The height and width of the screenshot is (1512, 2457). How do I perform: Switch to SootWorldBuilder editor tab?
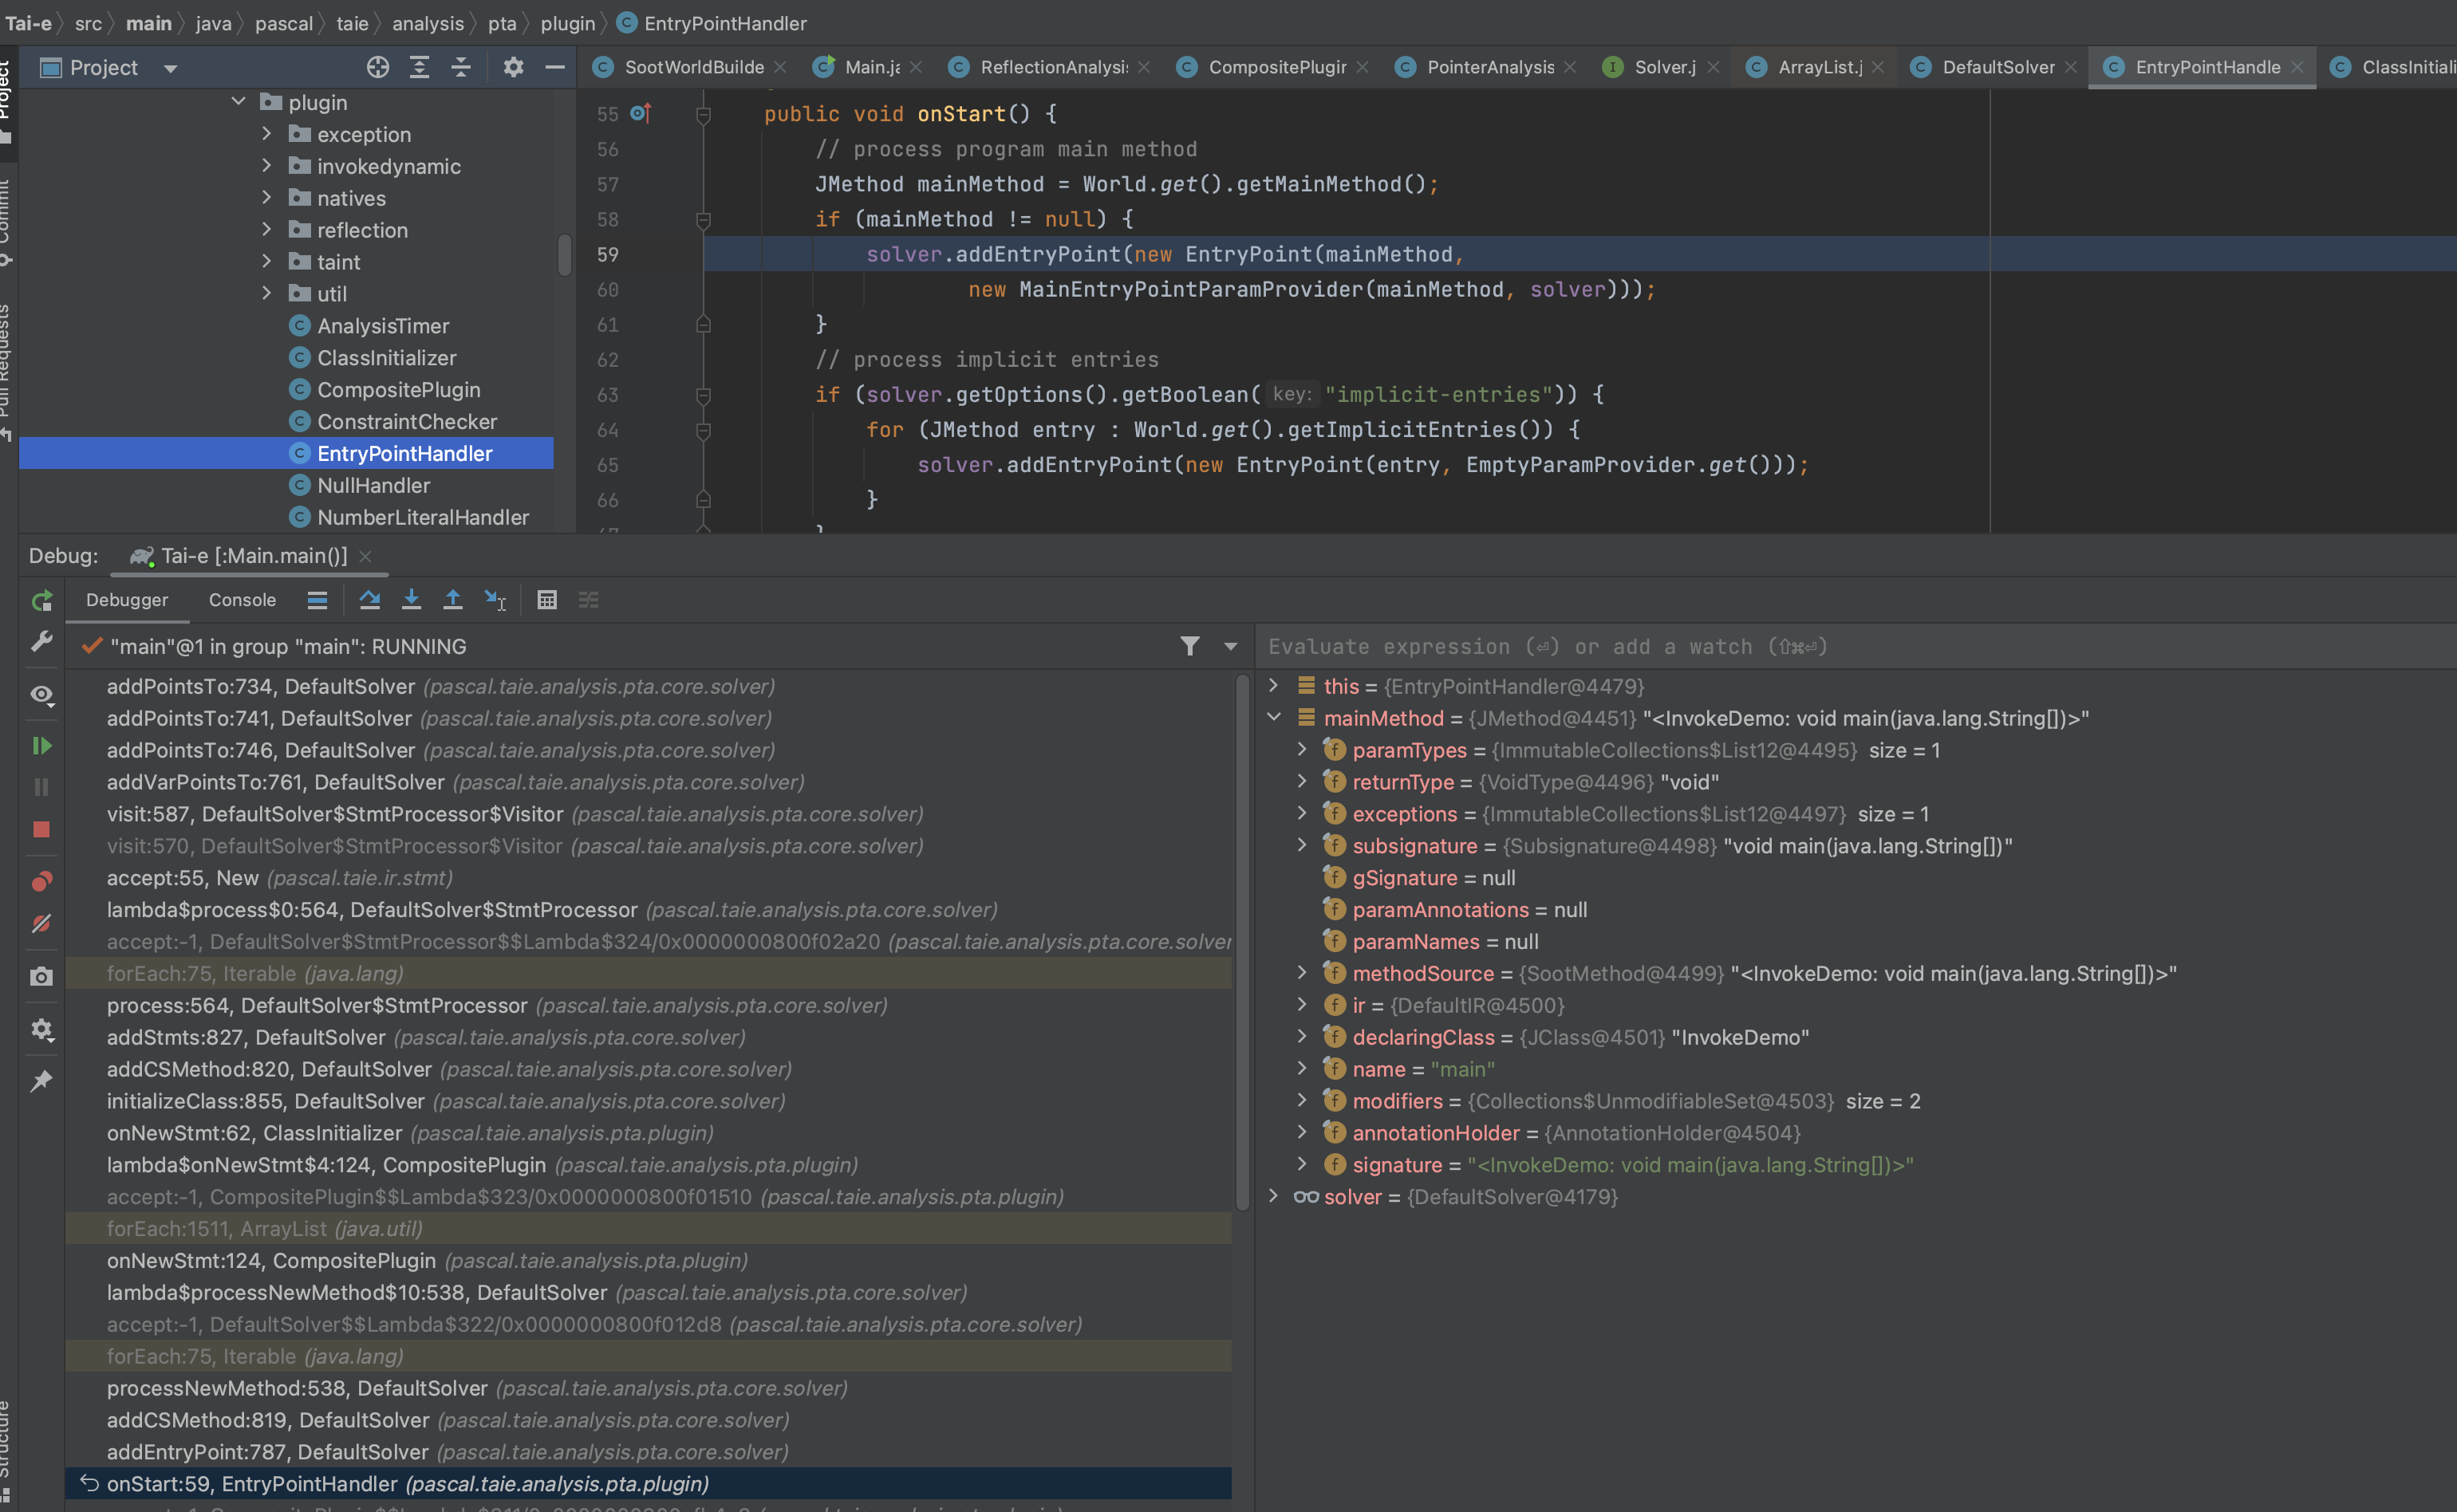689,67
